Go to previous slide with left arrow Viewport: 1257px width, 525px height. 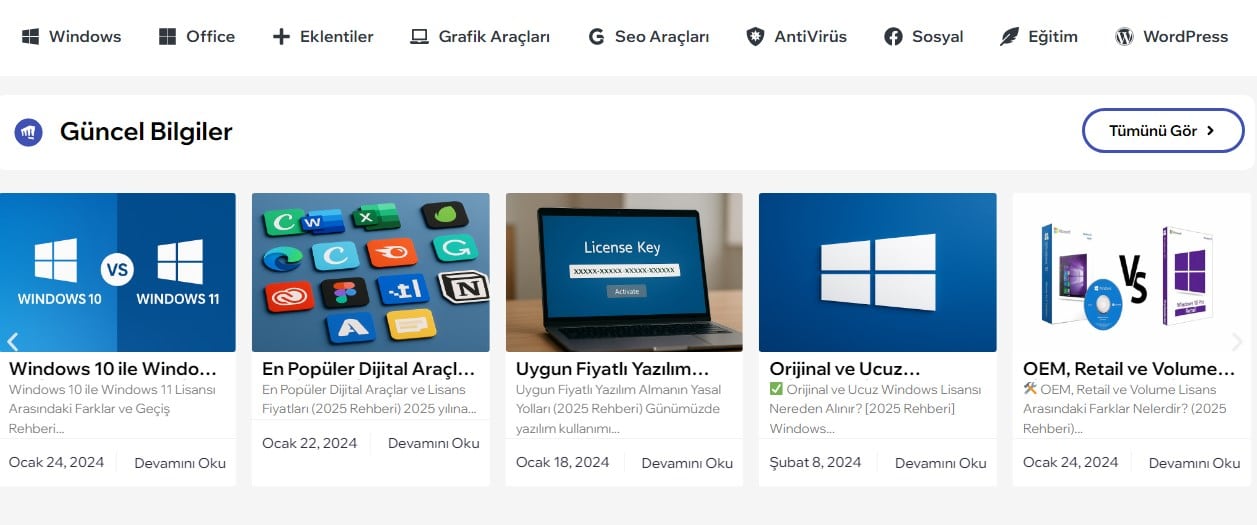coord(12,342)
